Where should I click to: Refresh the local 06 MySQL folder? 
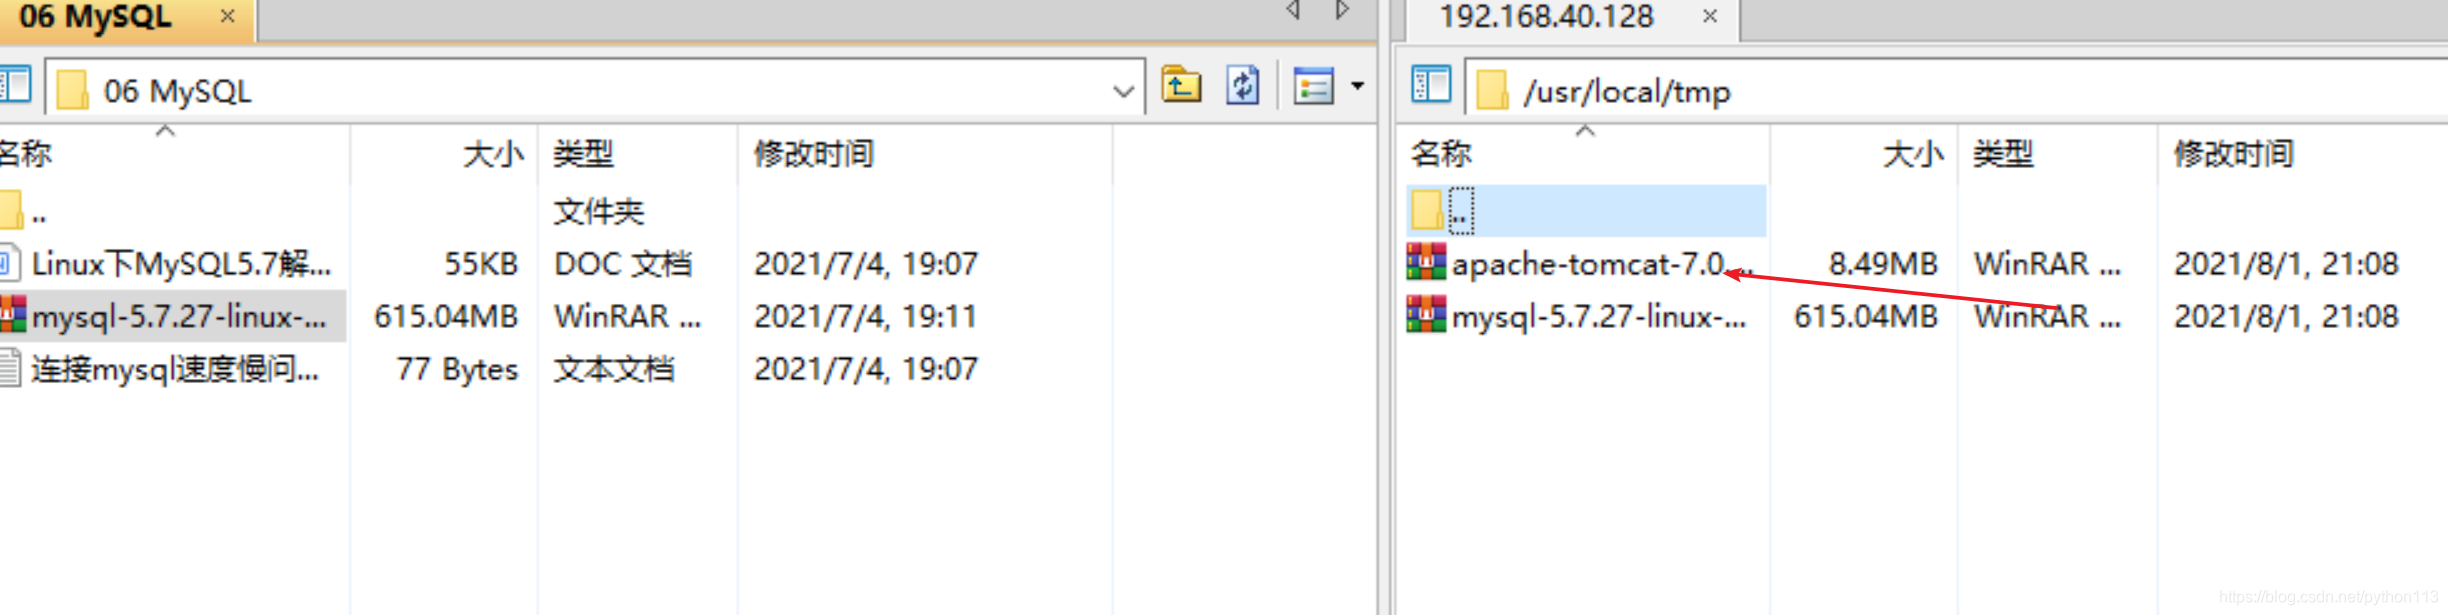tap(1243, 86)
